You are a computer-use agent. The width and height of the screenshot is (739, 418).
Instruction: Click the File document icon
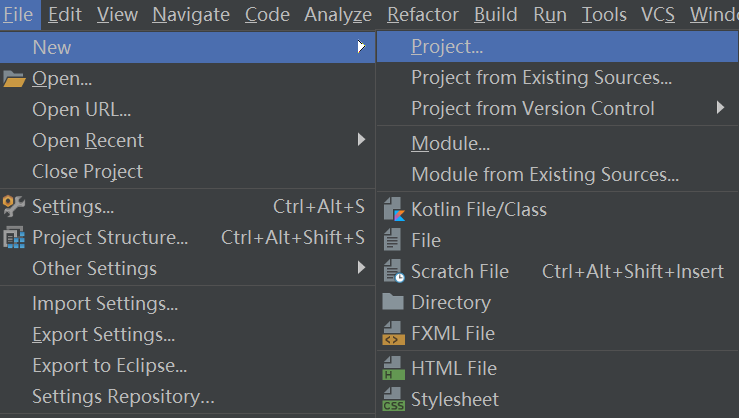394,241
